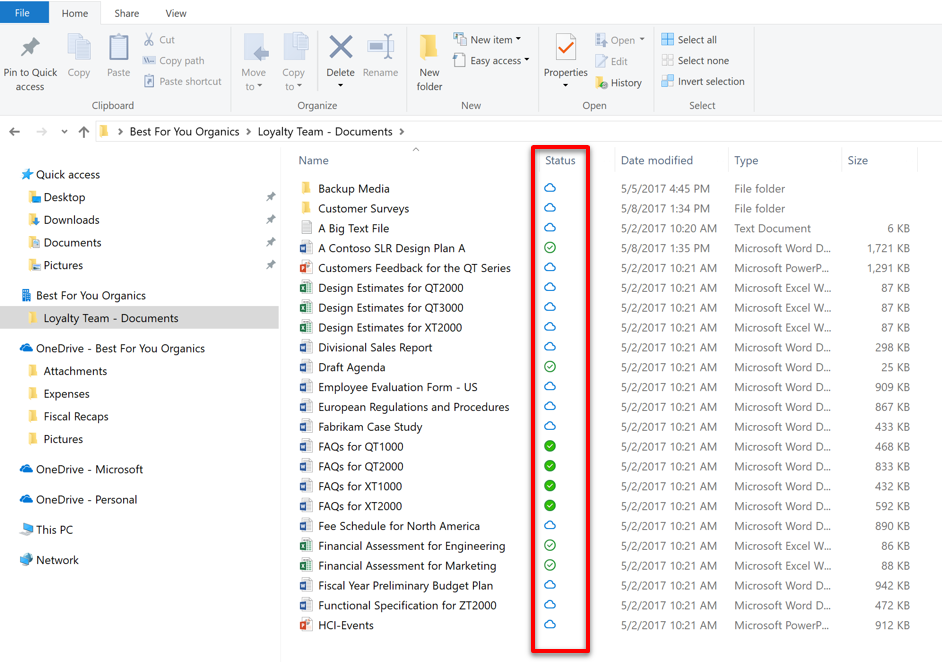Screen dimensions: 942x662
Task: Switch to the Home tab
Action: (x=74, y=13)
